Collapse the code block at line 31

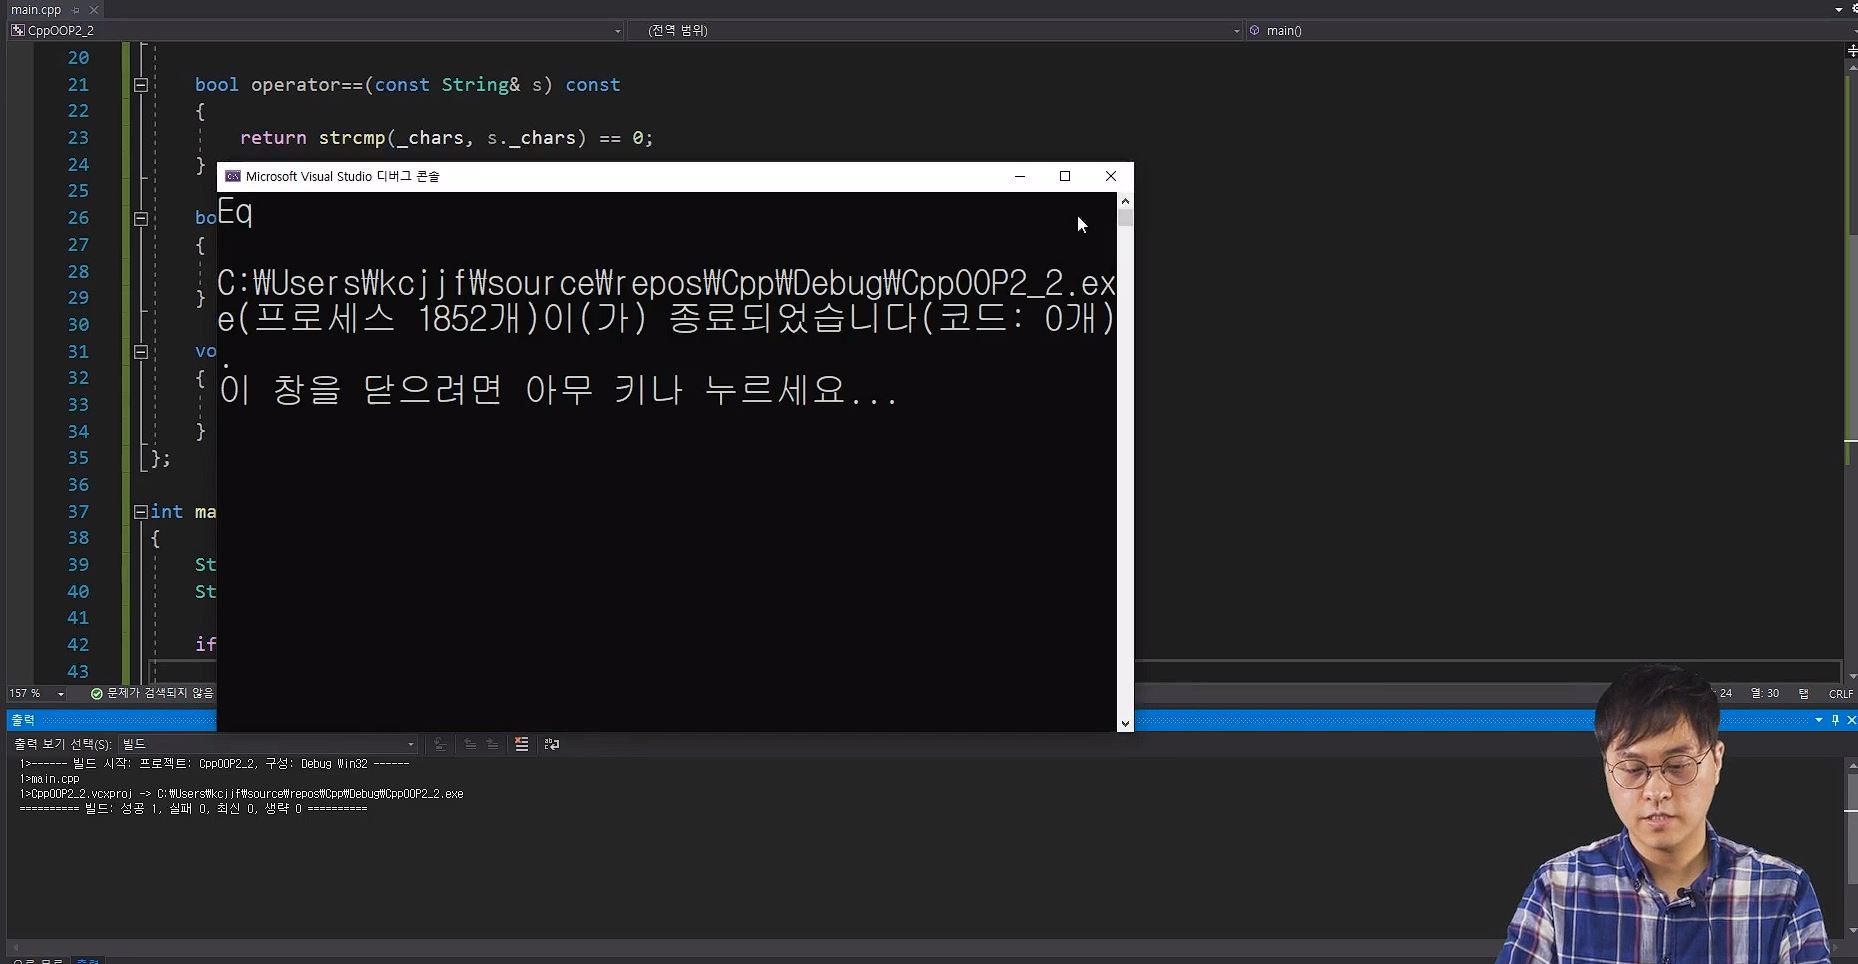141,352
